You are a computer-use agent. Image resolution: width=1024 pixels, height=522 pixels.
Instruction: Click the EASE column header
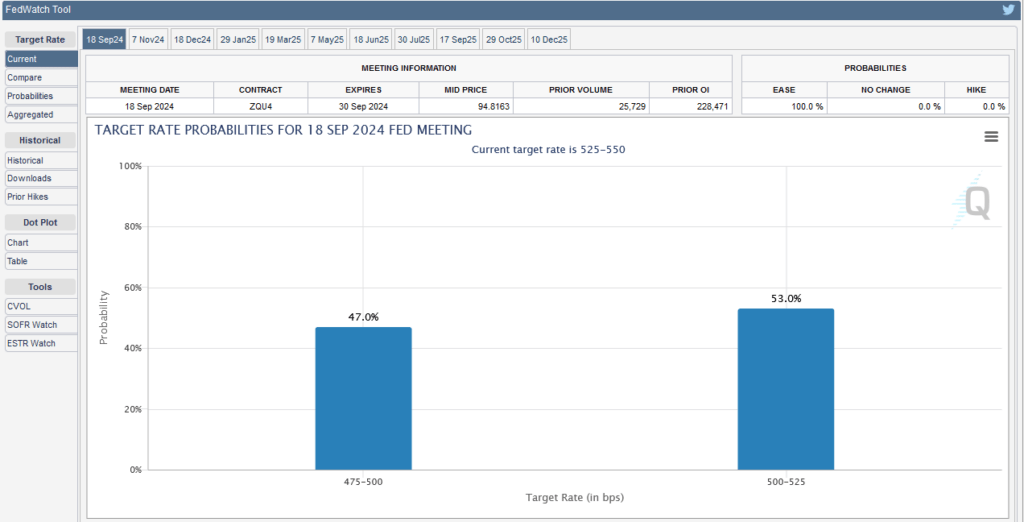pyautogui.click(x=784, y=90)
